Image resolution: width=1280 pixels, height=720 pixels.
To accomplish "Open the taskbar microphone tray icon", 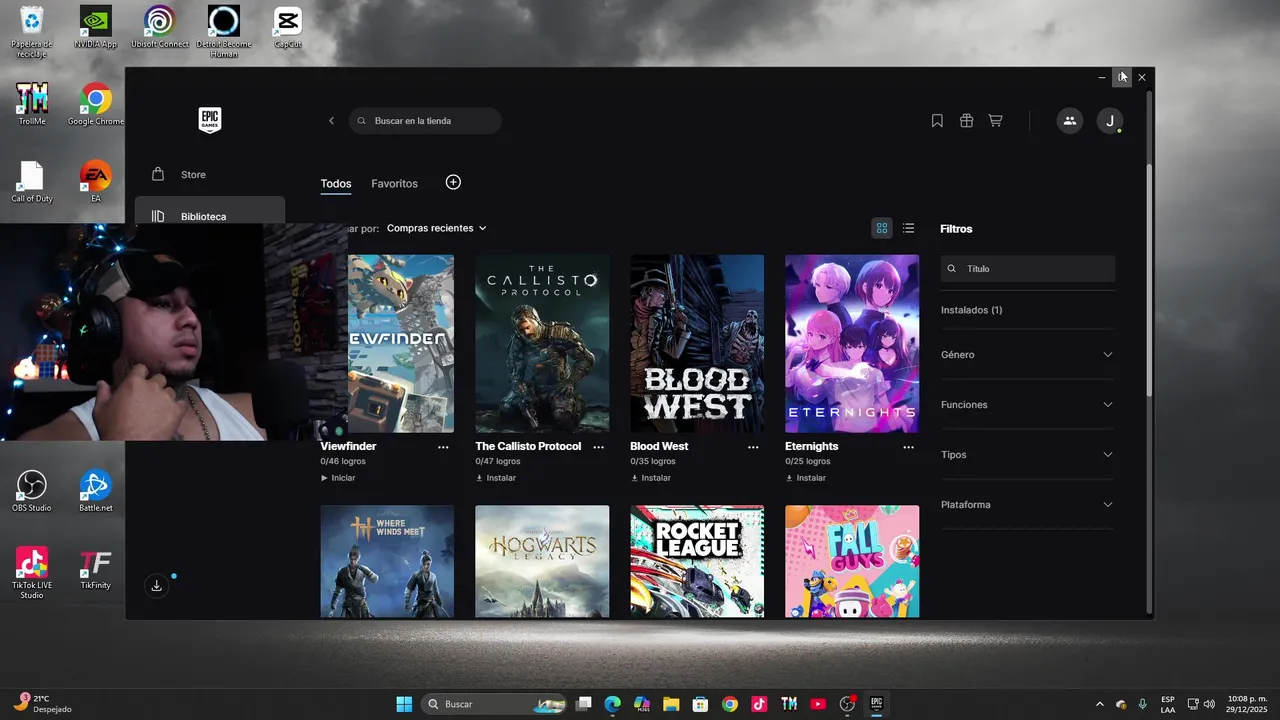I will pos(1142,704).
